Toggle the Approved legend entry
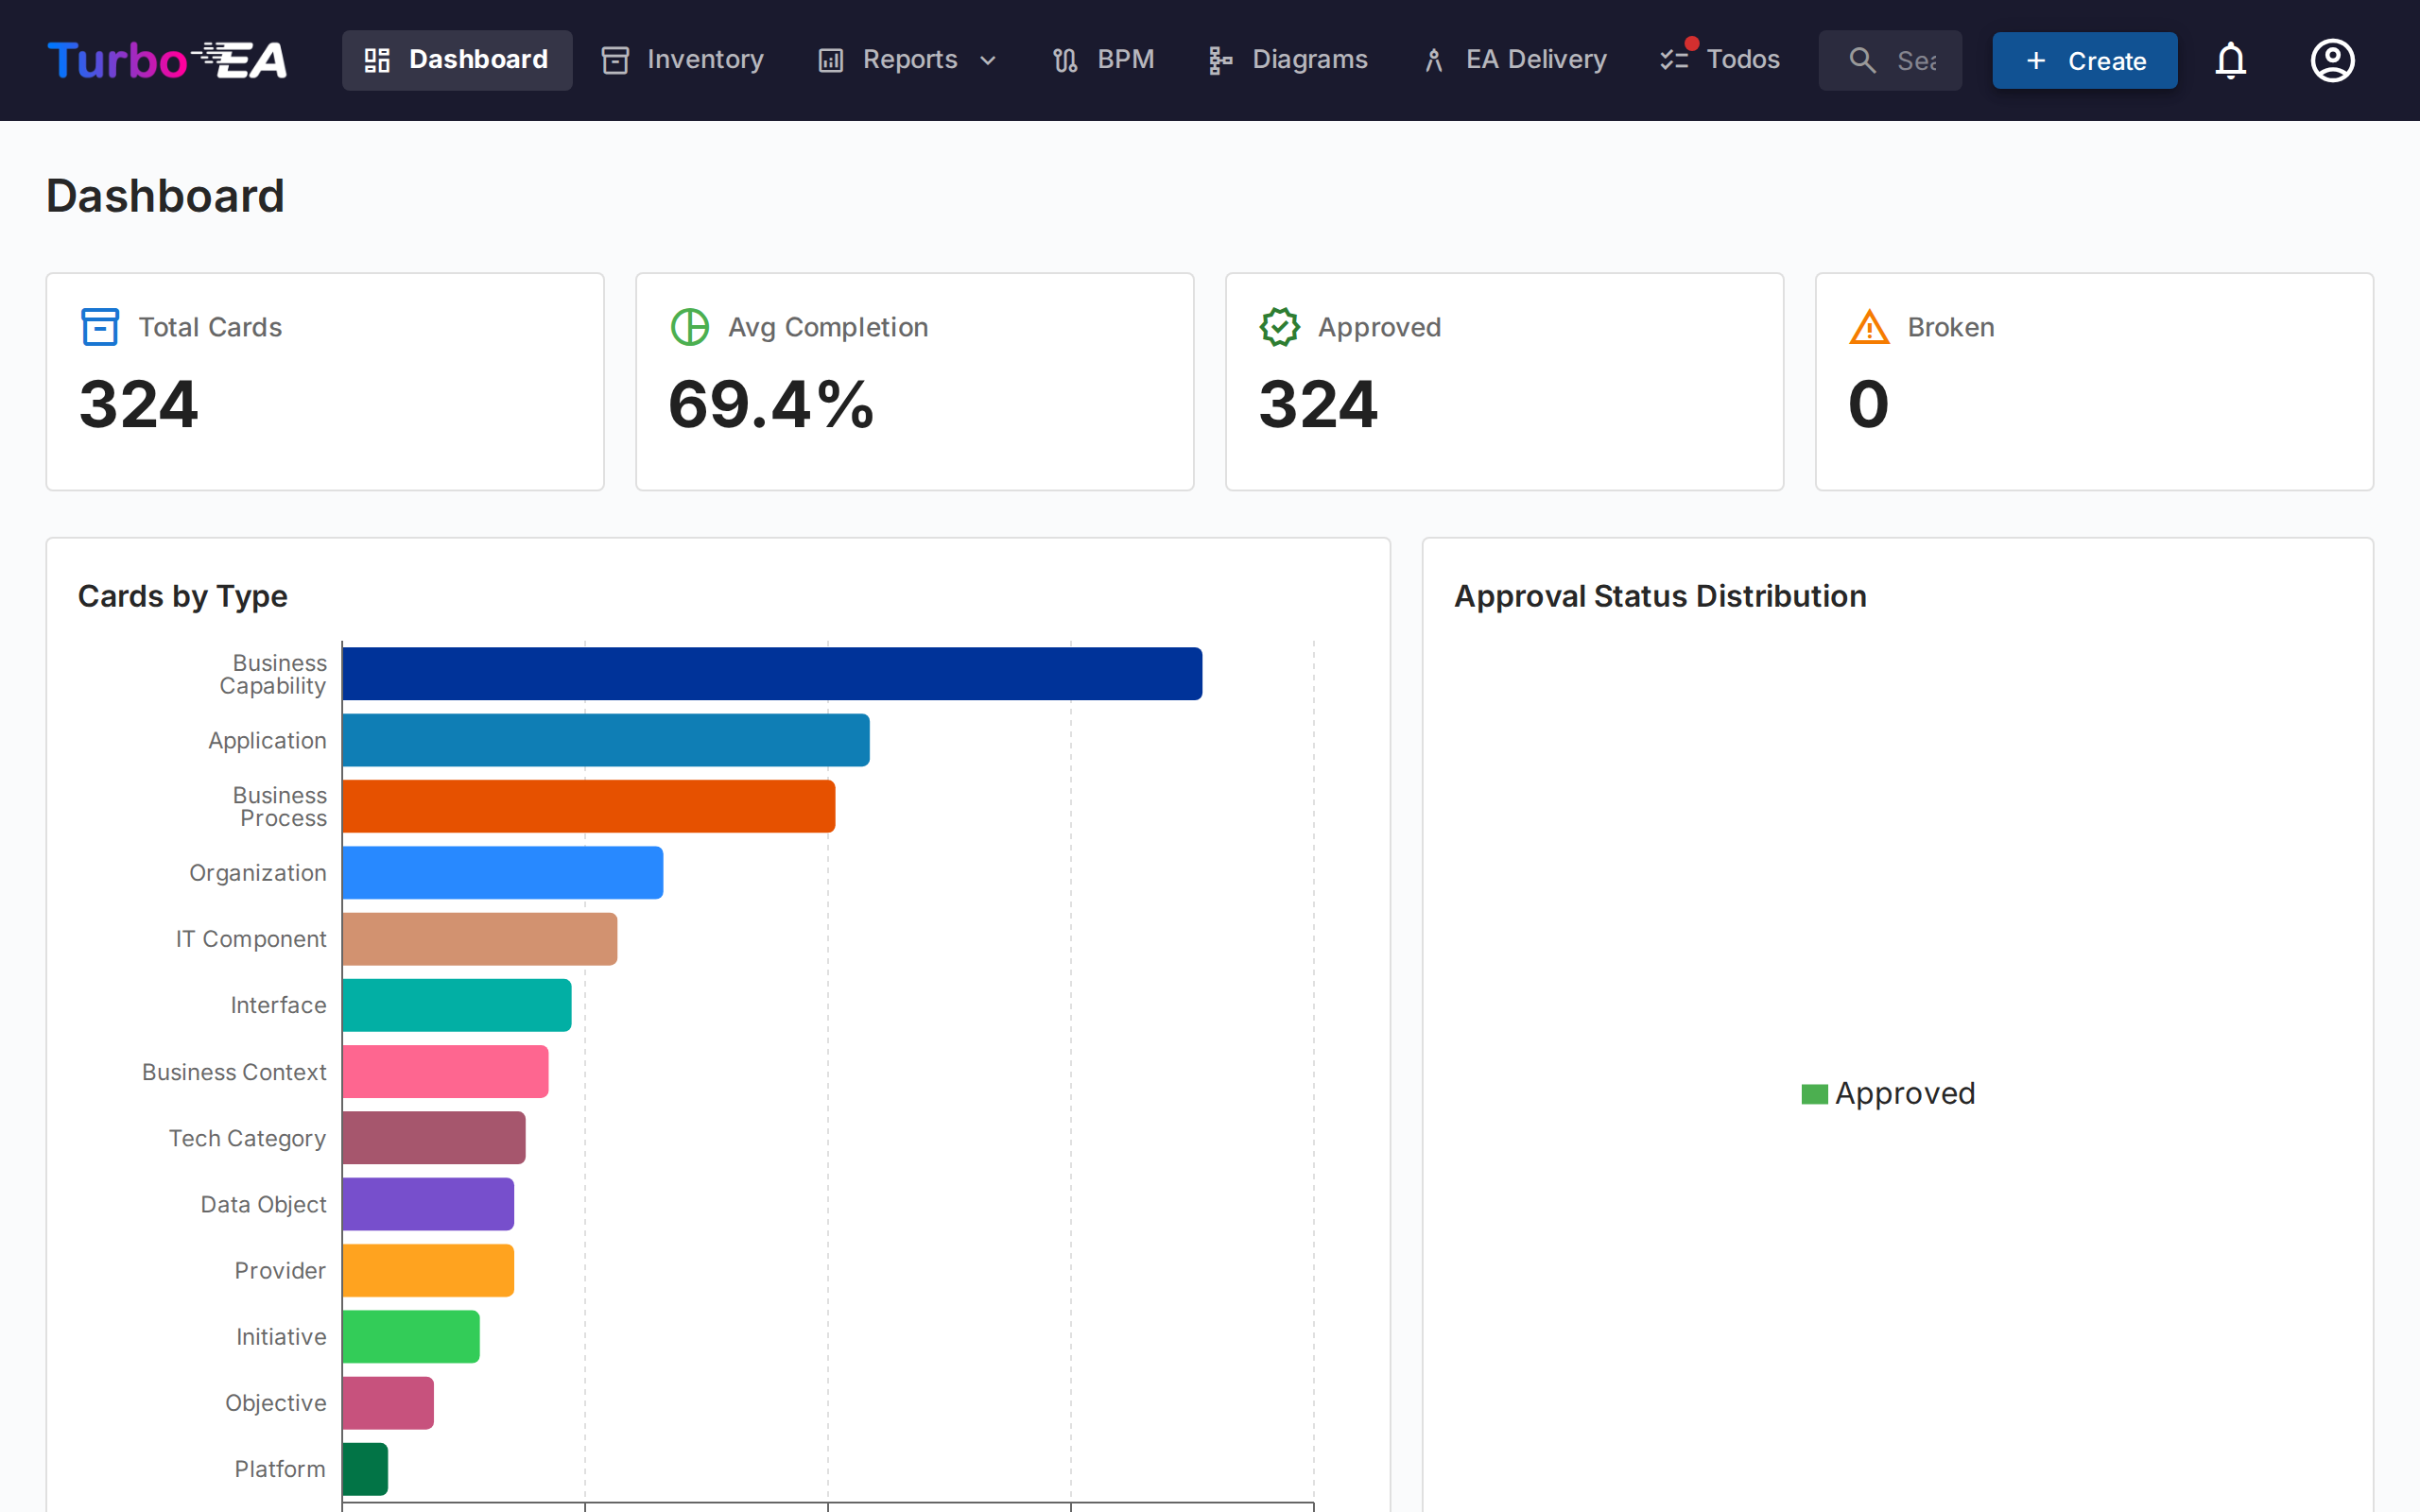 (1888, 1093)
